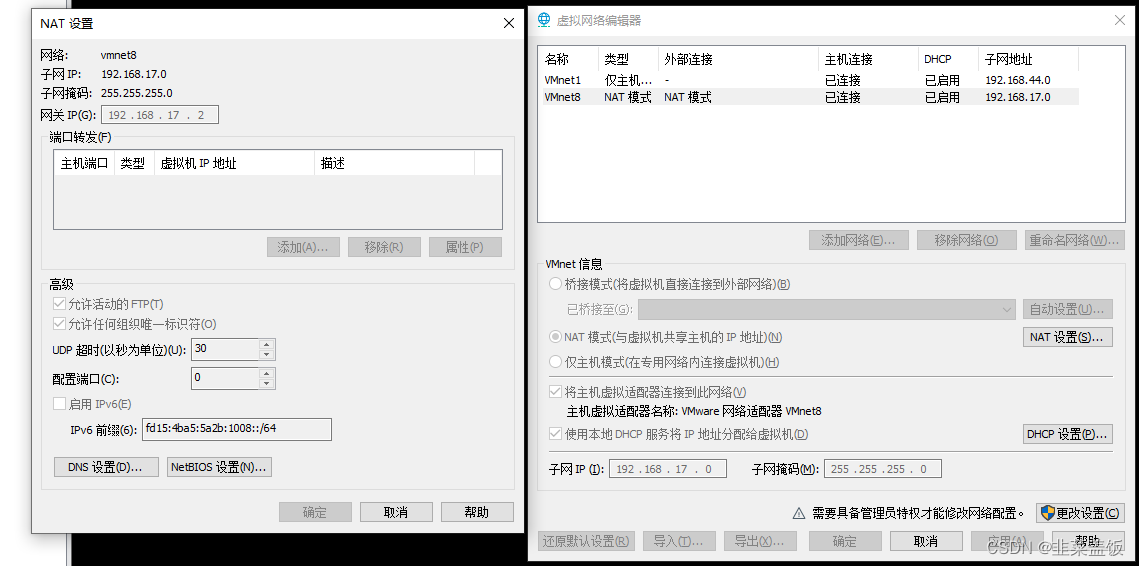Decrease UDP 超时 value with down arrow
The image size is (1139, 566).
click(267, 355)
